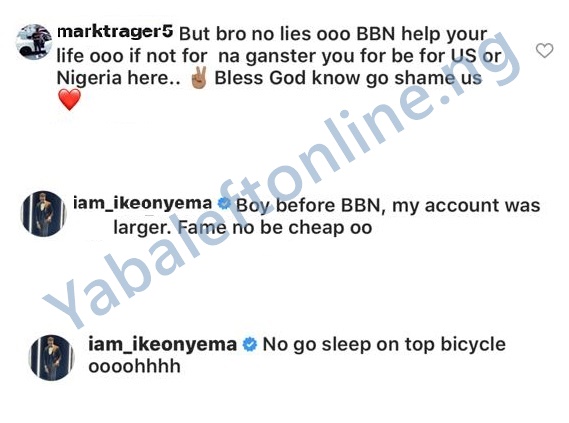The image size is (569, 423).
Task: Open iam_ikeonyema username on 'No go sleep' comment
Action: coord(162,344)
